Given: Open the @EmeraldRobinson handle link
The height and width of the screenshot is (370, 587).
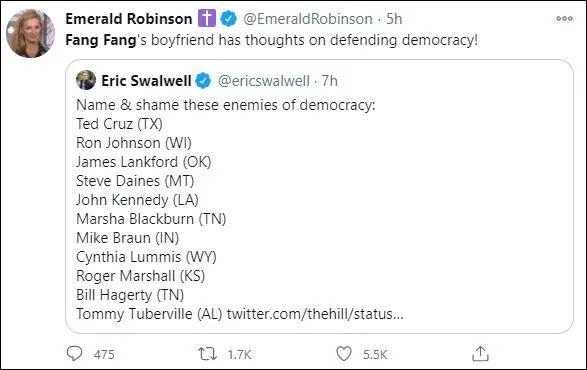Looking at the screenshot, I should point(308,19).
